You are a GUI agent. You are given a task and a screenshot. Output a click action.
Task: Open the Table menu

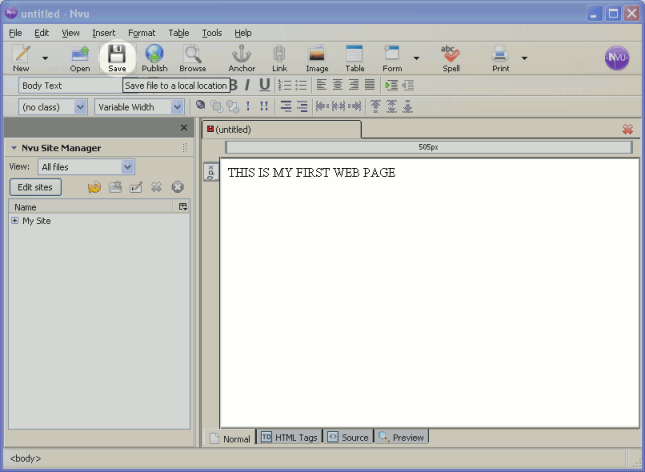click(179, 33)
